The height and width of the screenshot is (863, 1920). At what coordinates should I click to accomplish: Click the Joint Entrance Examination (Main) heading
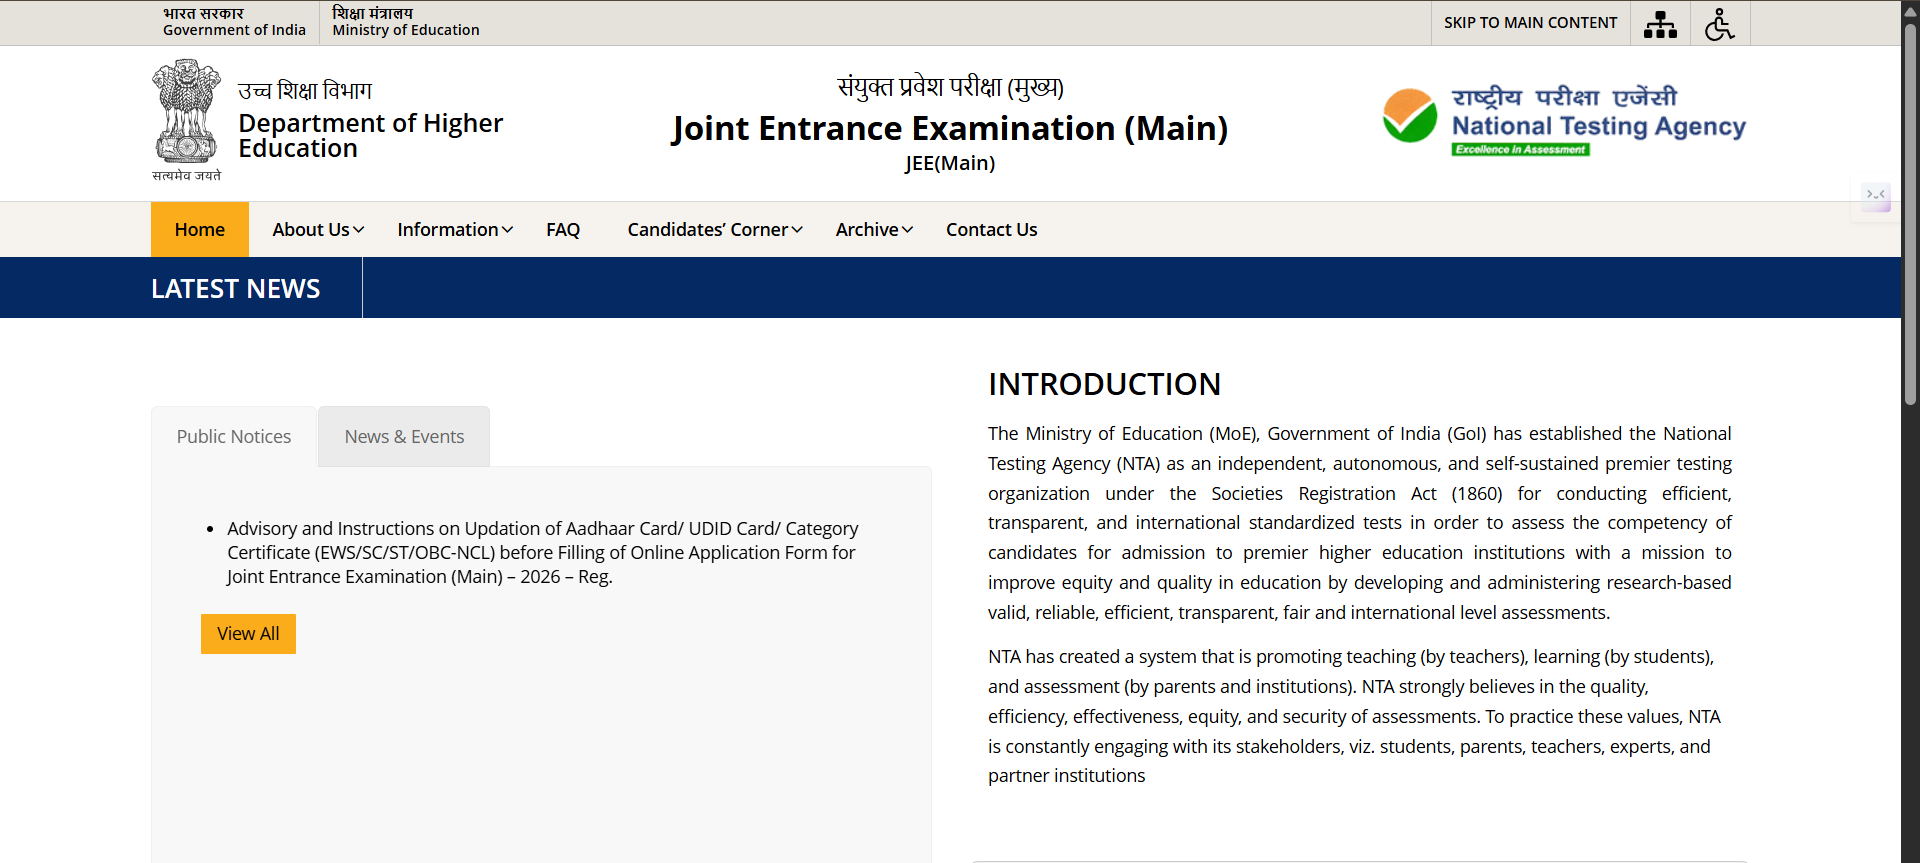click(x=950, y=128)
